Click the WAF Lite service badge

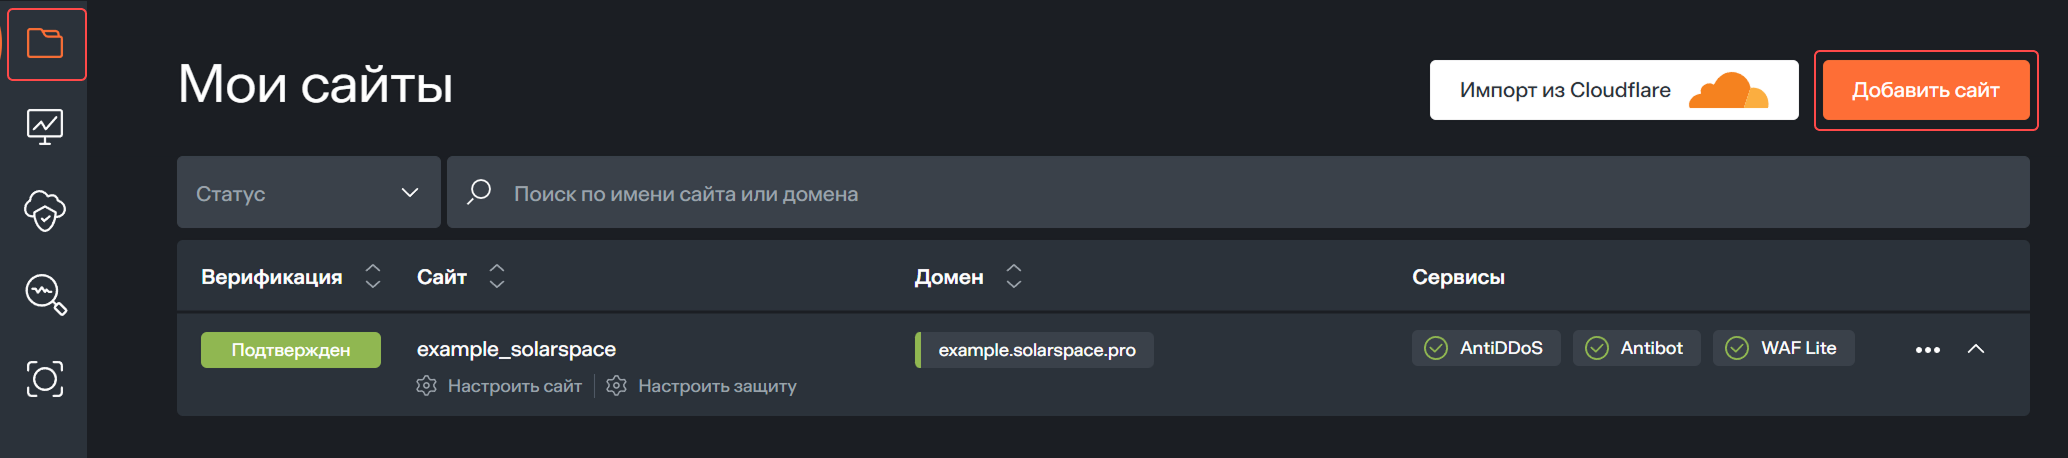click(x=1783, y=348)
